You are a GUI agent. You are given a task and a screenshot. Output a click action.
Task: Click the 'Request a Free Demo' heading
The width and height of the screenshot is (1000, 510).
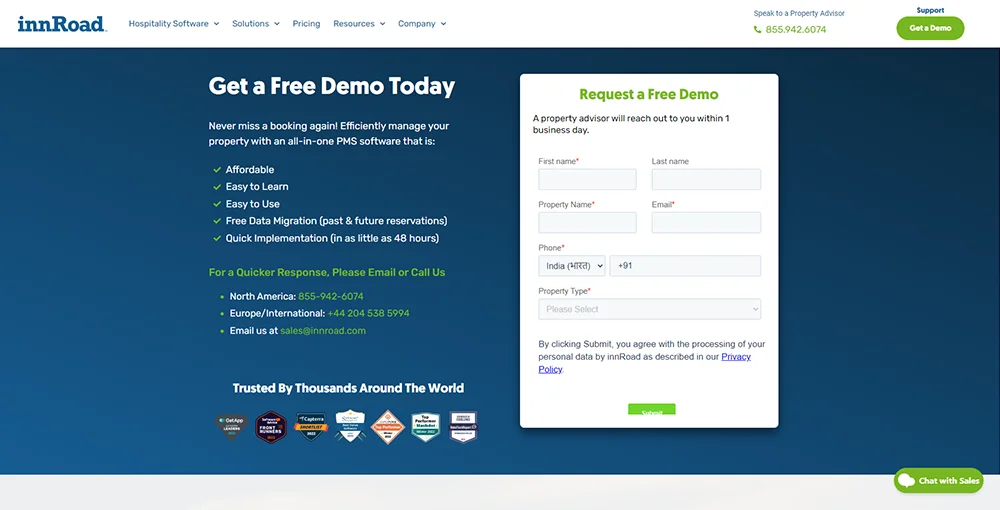tap(649, 94)
